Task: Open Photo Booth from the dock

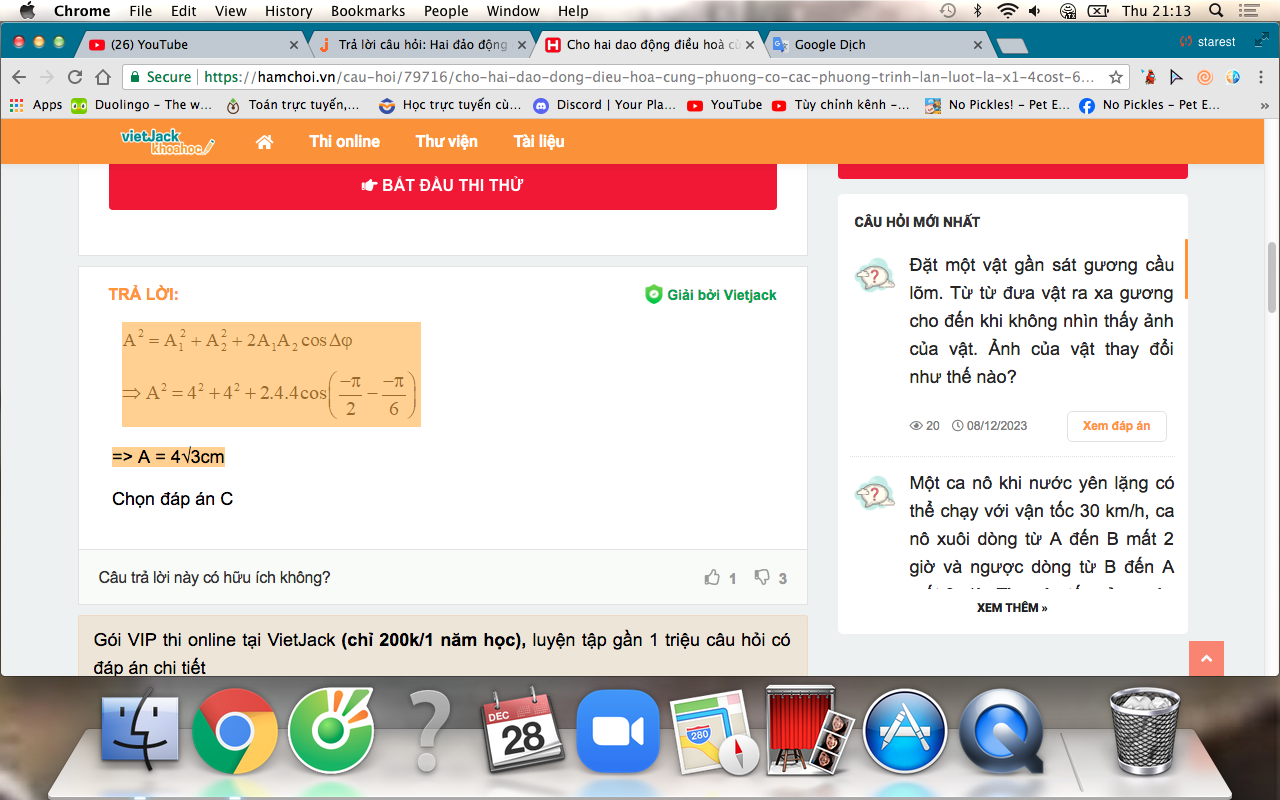Action: pyautogui.click(x=809, y=731)
